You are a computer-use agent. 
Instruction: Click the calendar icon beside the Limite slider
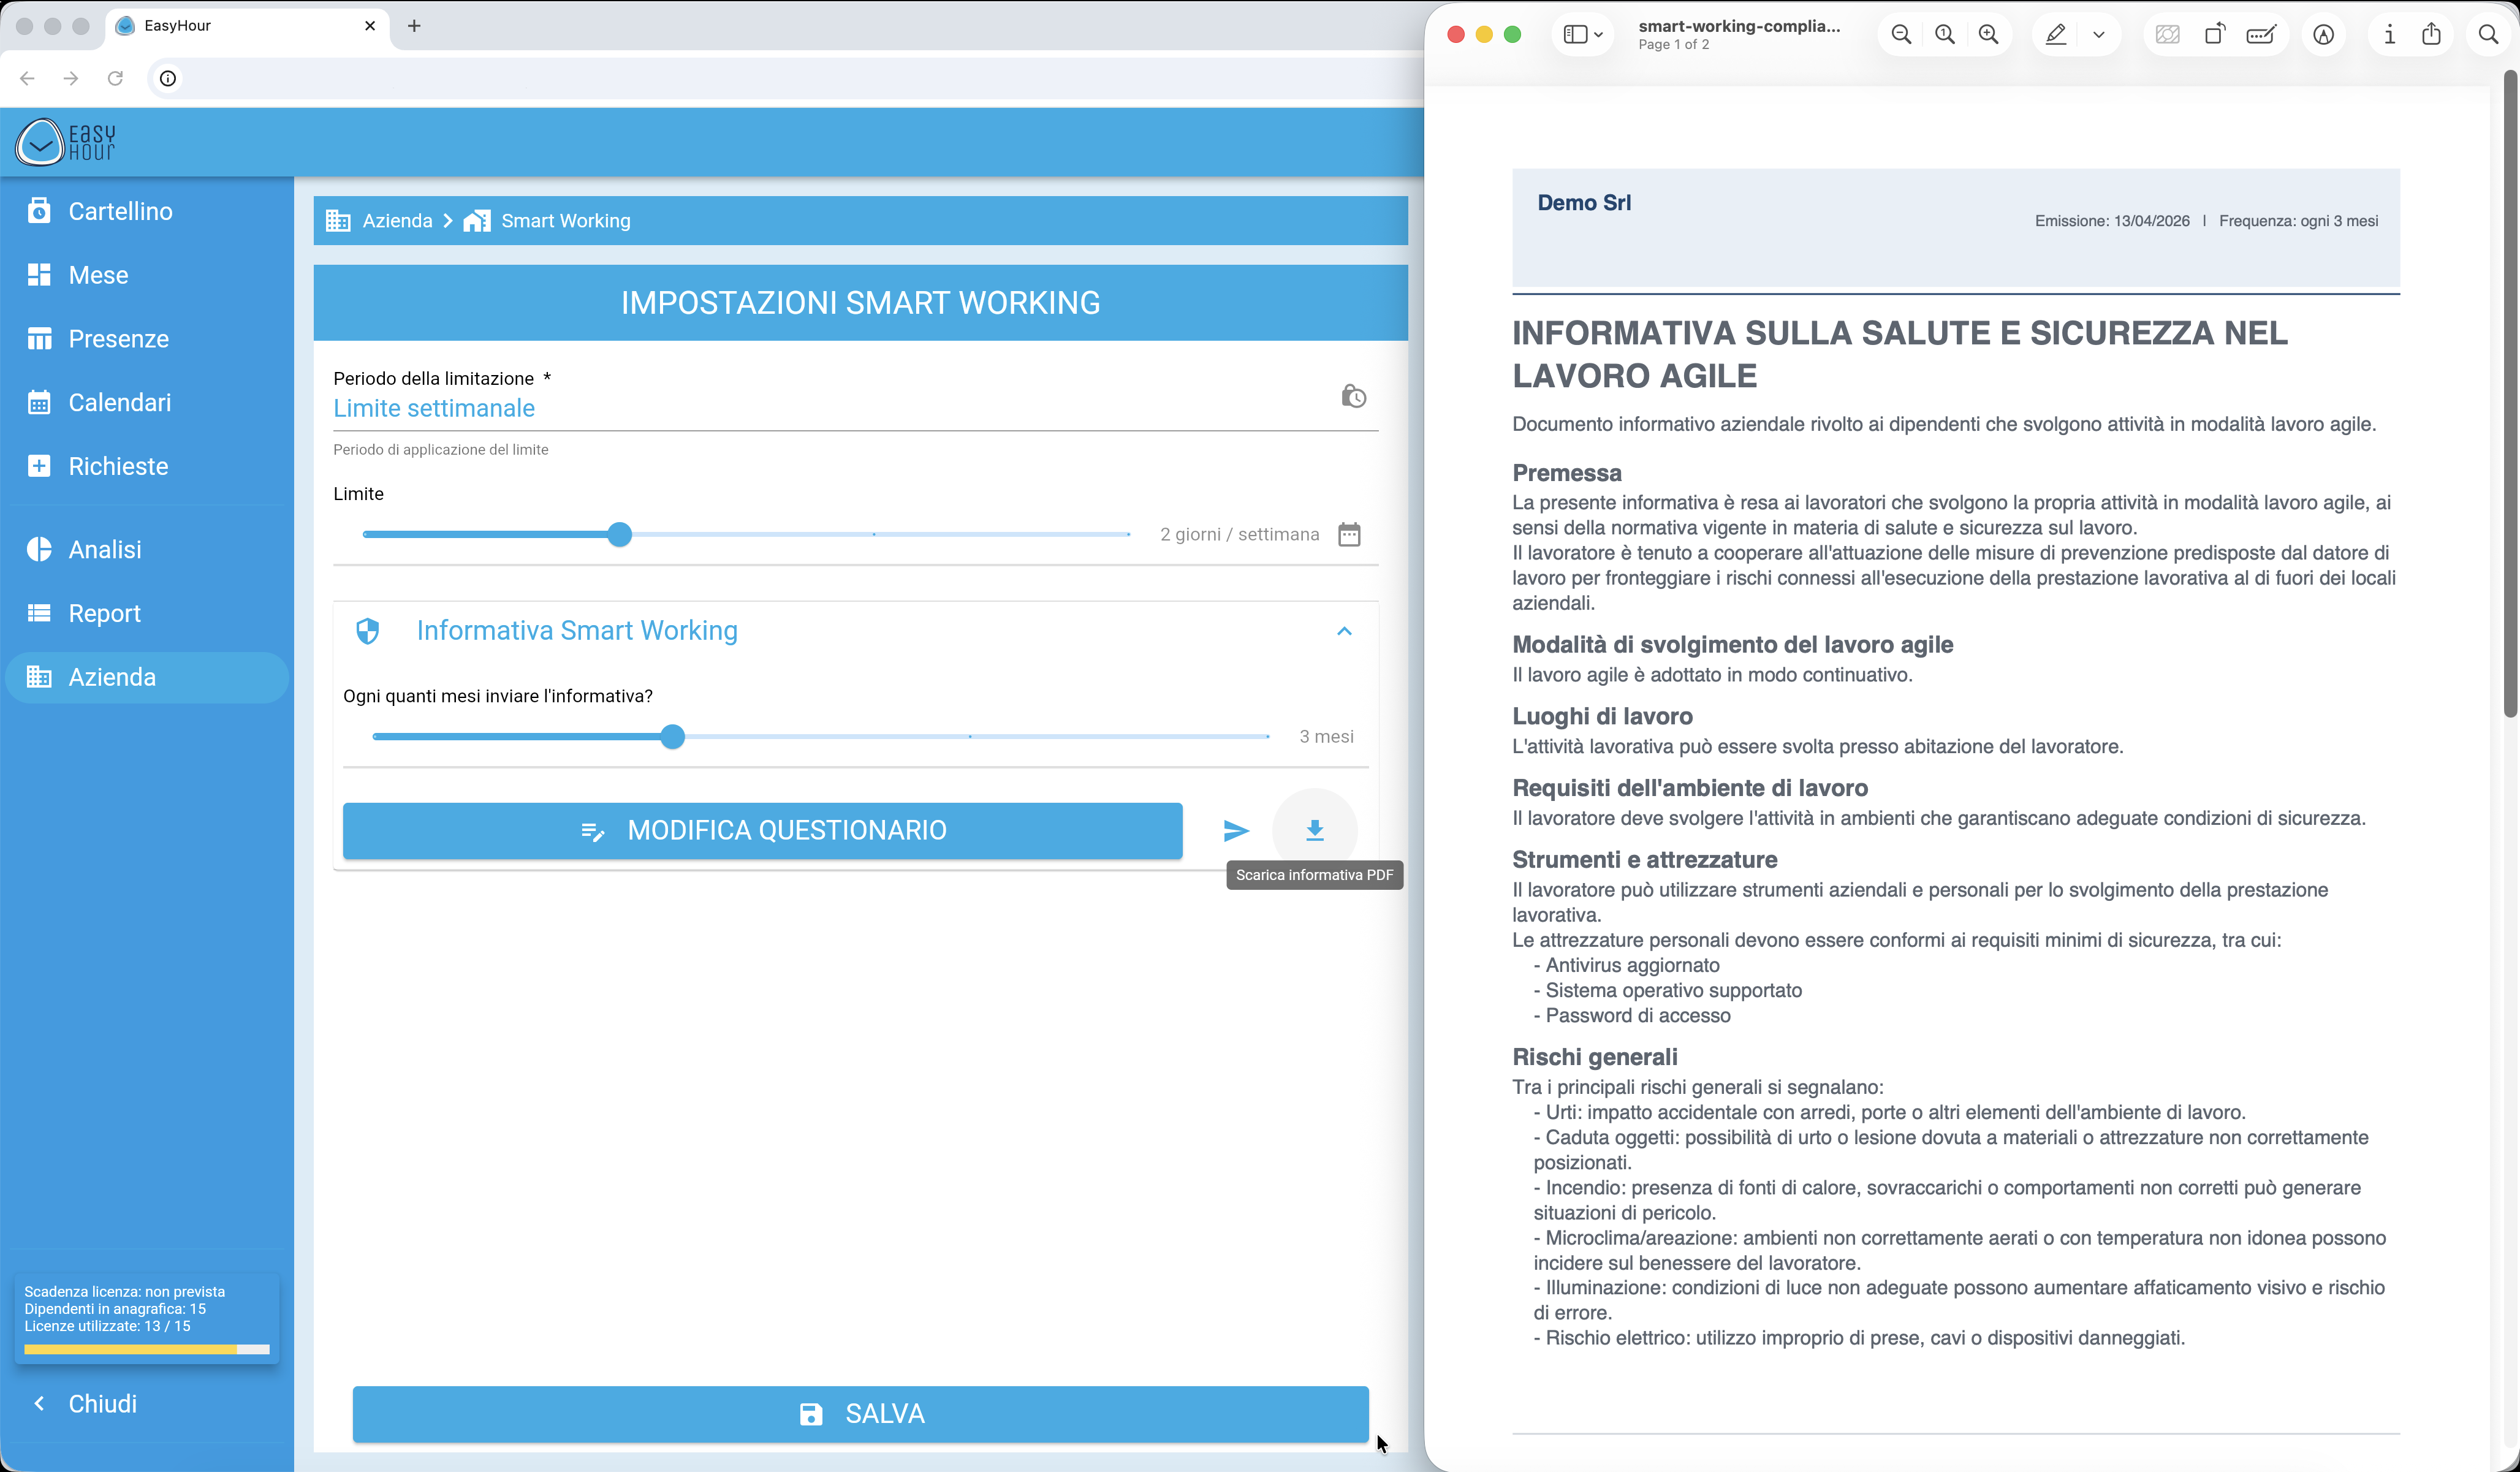tap(1349, 534)
